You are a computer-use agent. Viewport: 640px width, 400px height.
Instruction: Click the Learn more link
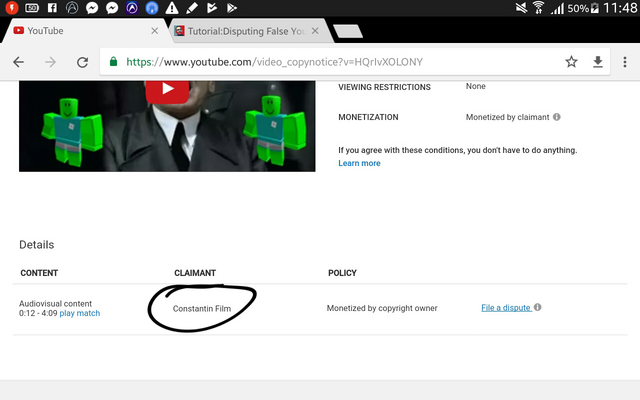(x=359, y=163)
